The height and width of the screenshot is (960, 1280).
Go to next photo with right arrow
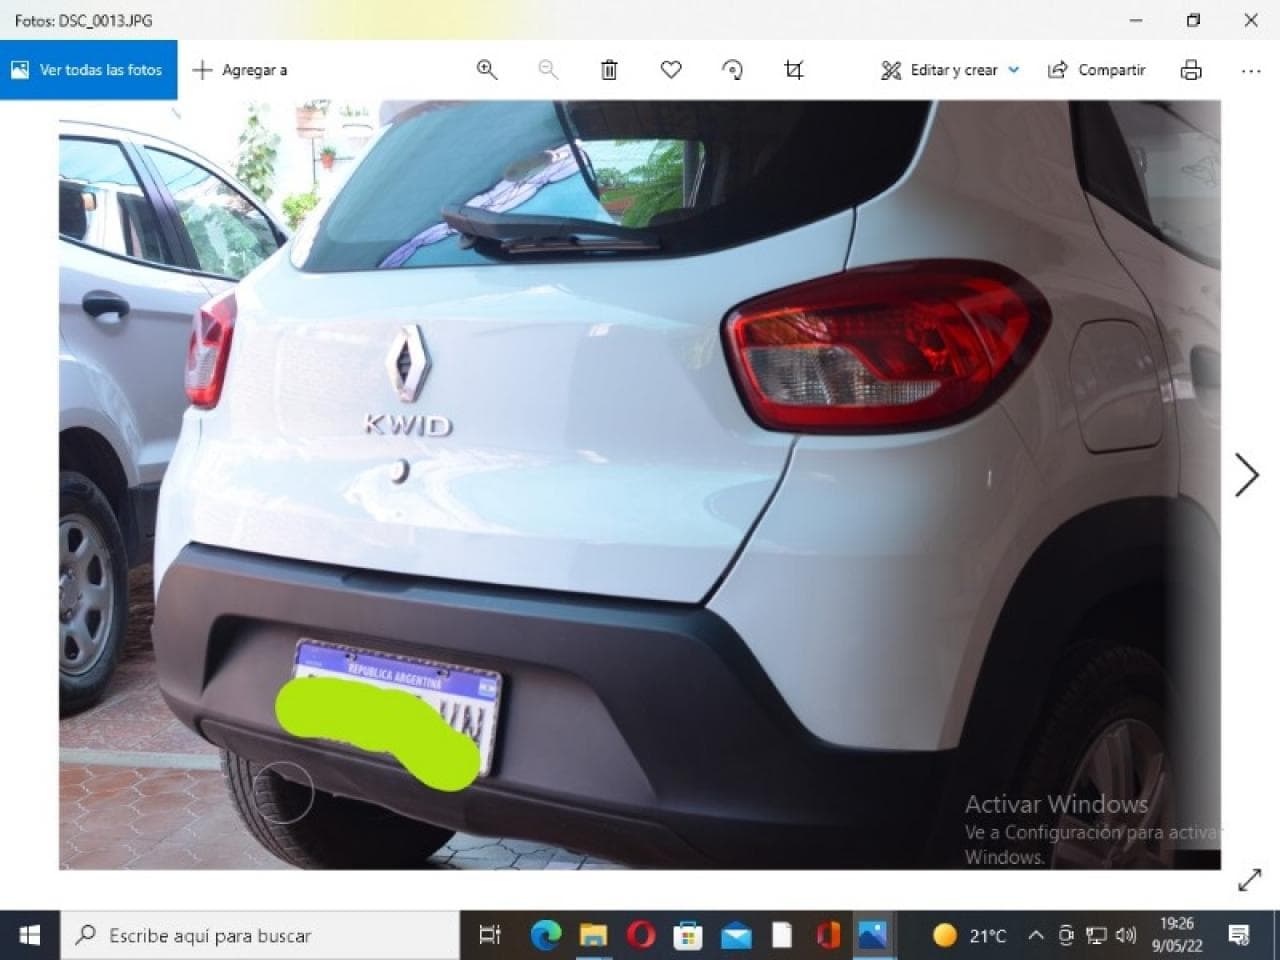coord(1246,475)
